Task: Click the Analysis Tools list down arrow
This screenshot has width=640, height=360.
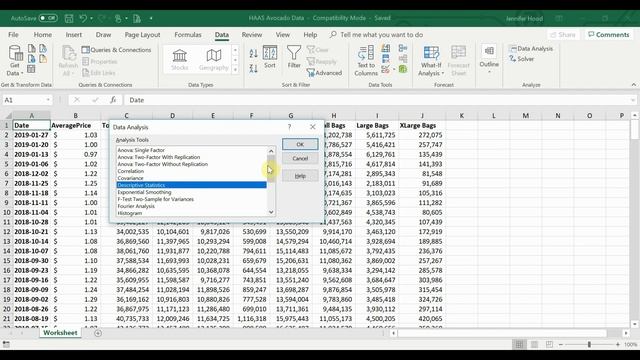Action: pyautogui.click(x=271, y=212)
